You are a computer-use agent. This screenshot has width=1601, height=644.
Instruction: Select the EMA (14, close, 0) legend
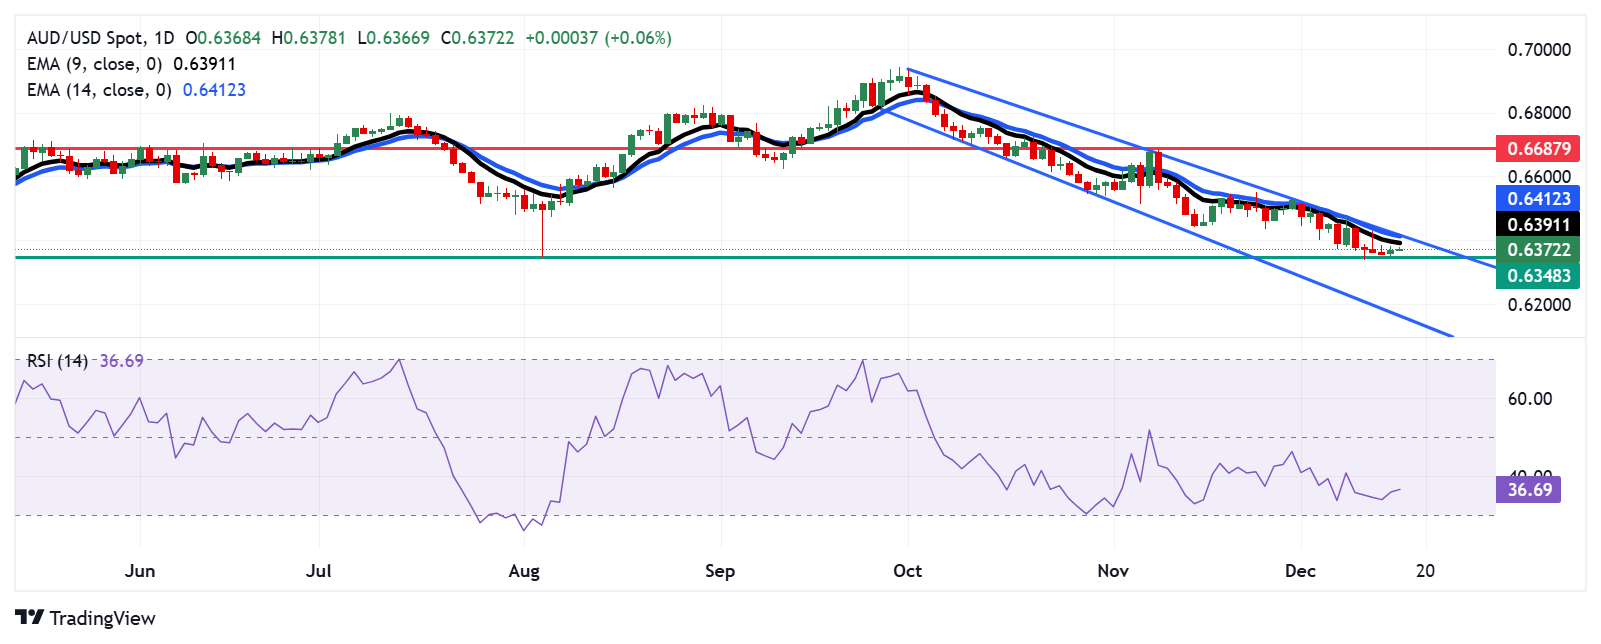coord(98,90)
